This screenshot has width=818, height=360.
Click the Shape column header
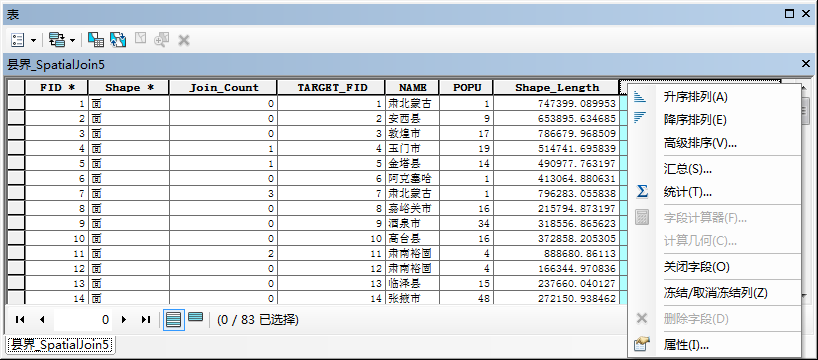coord(129,88)
